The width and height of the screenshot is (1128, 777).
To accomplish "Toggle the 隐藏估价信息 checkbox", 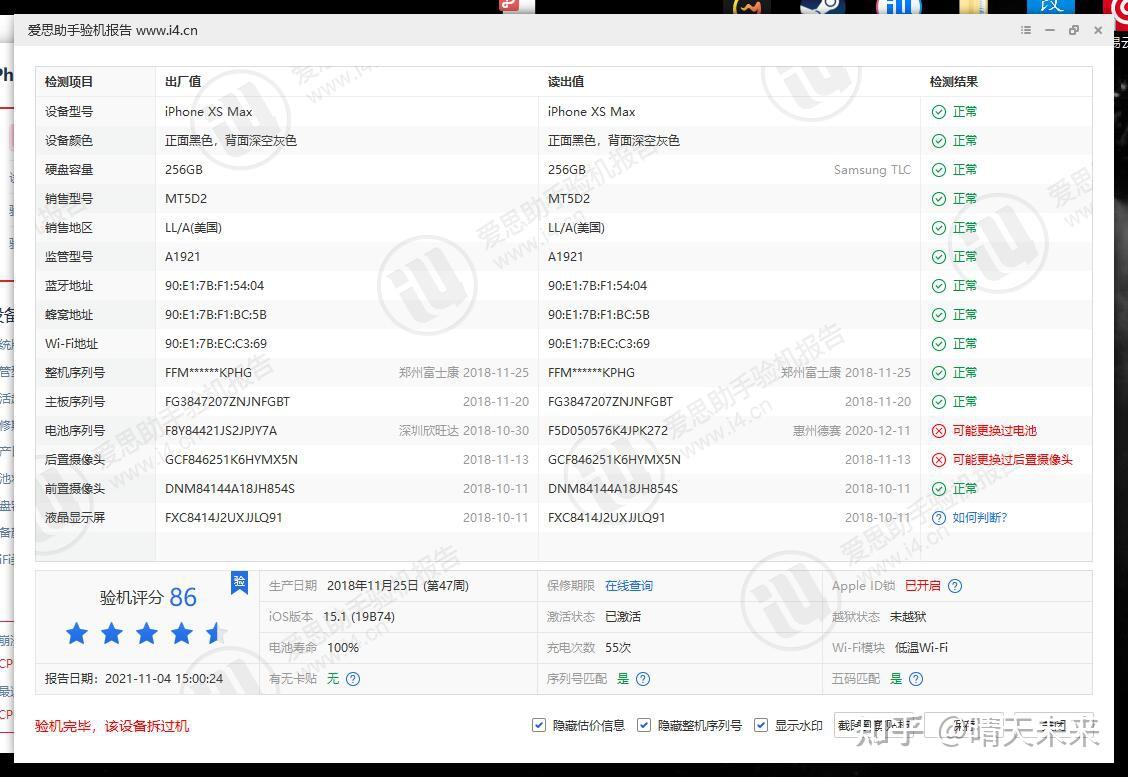I will pyautogui.click(x=538, y=725).
